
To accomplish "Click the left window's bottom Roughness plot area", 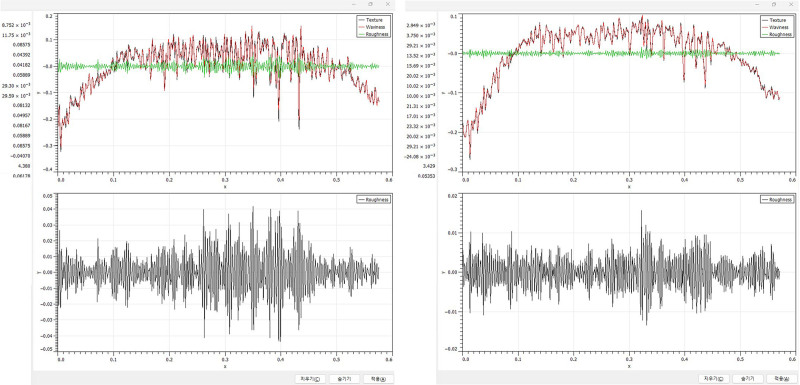I will [x=224, y=273].
